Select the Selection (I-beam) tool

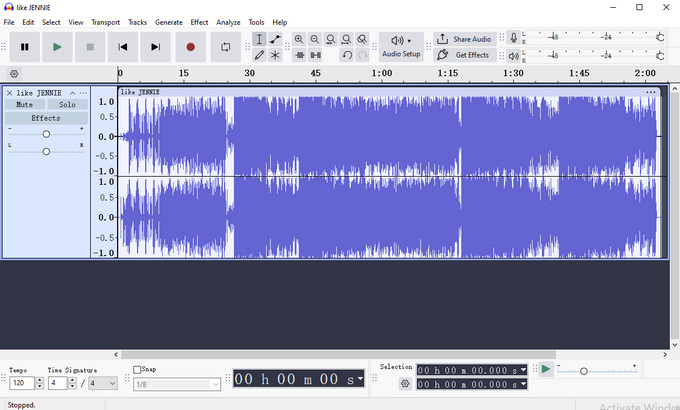[259, 39]
